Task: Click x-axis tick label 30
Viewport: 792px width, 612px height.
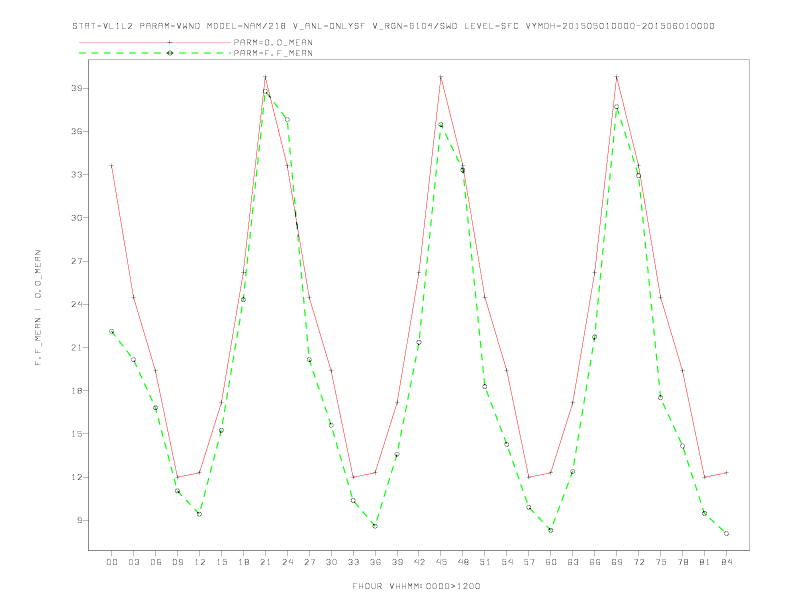Action: point(331,562)
